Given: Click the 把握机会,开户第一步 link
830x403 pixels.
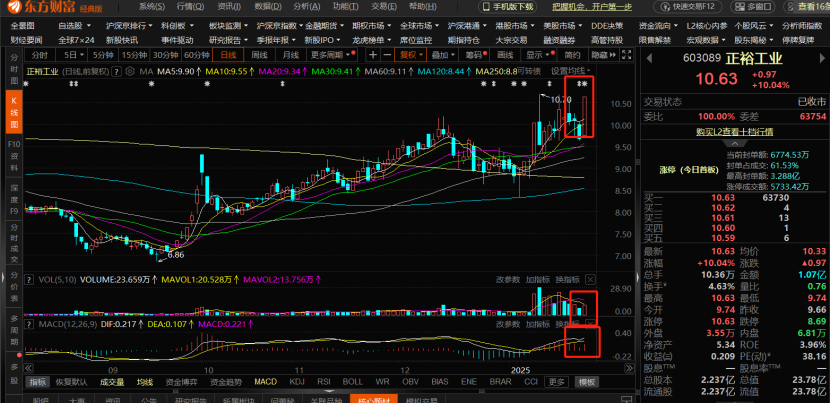Looking at the screenshot, I should coord(592,7).
